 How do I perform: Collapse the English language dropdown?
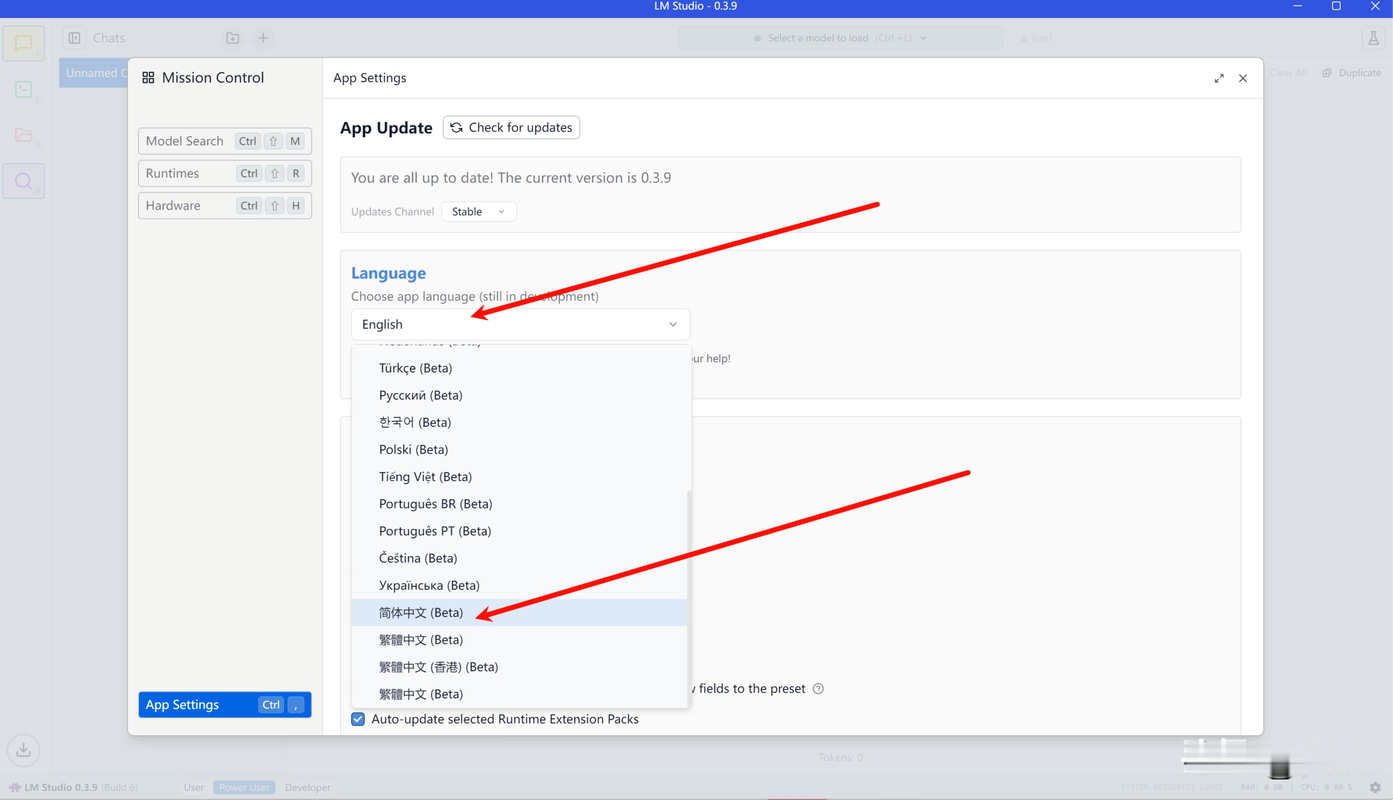[x=520, y=324]
